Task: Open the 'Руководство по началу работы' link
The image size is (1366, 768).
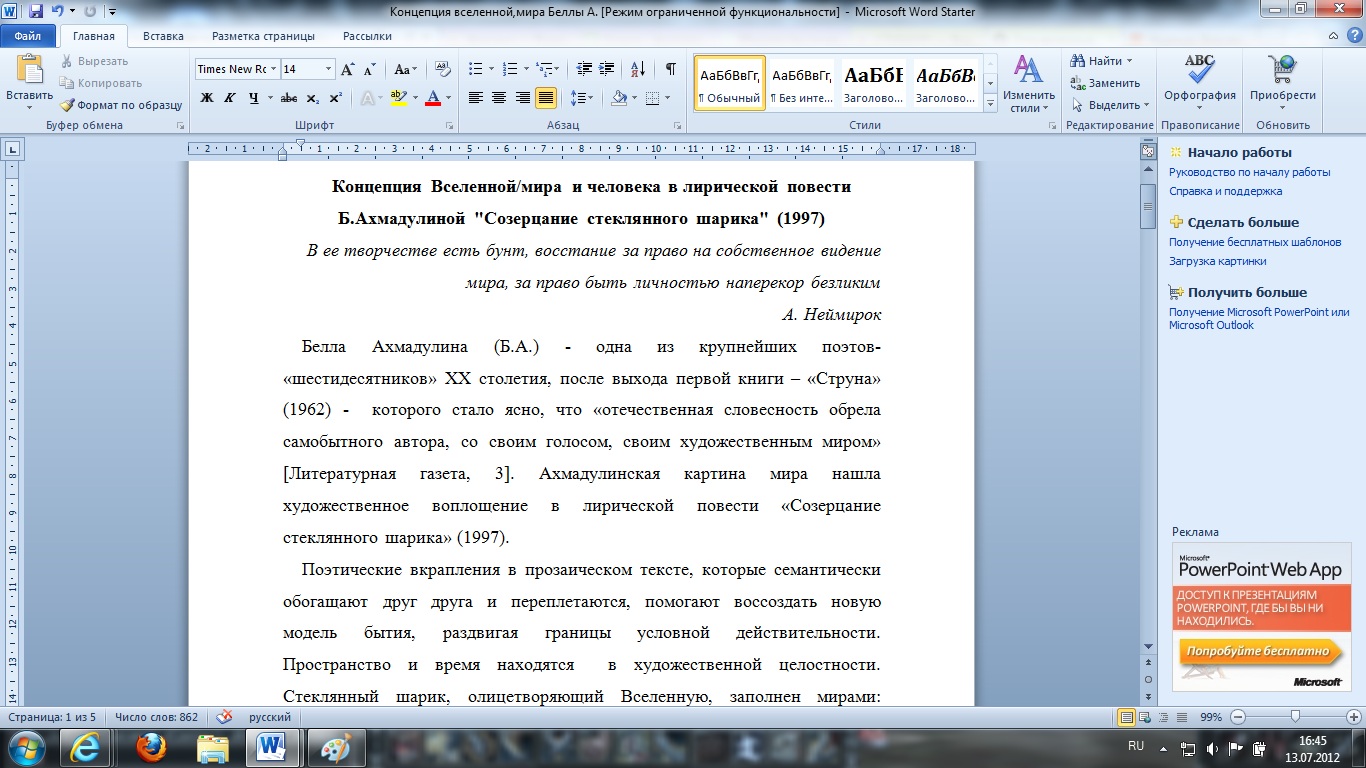Action: click(x=1249, y=172)
